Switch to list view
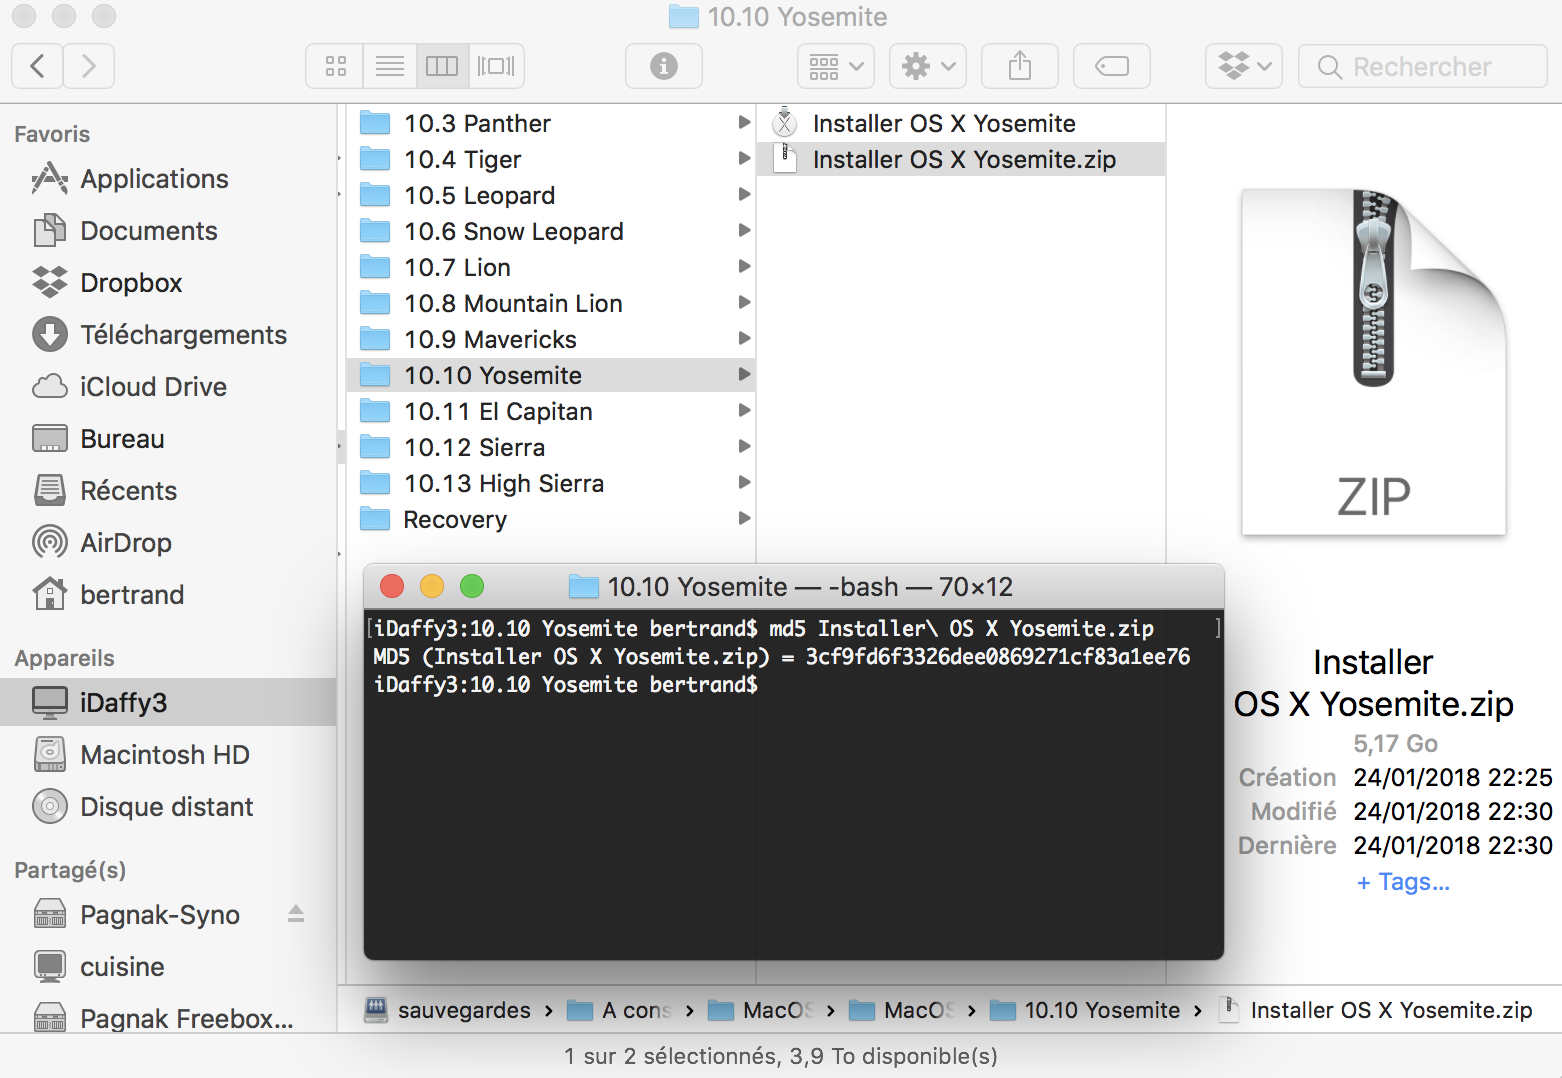Viewport: 1562px width, 1078px height. [389, 66]
